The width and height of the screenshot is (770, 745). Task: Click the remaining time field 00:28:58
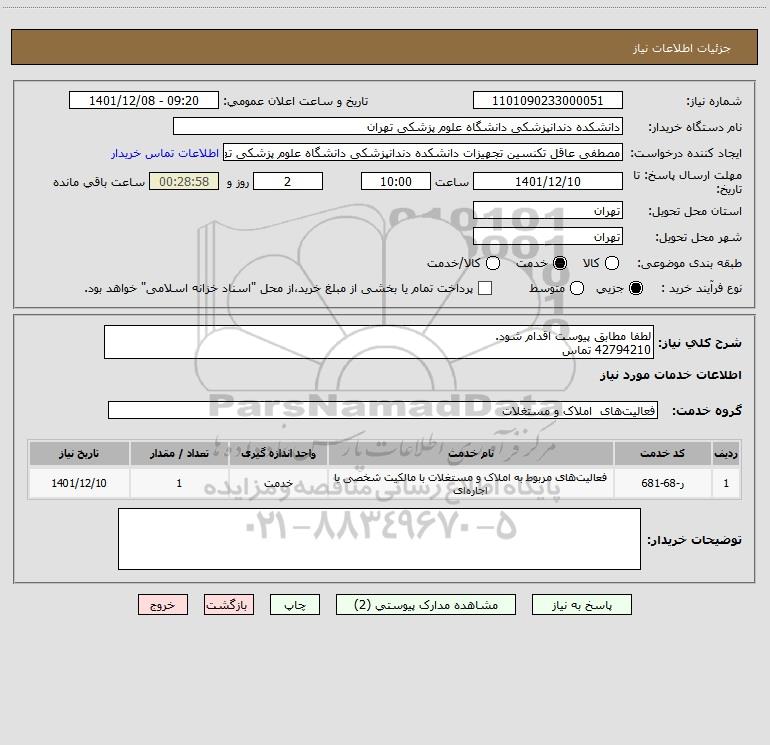coord(184,181)
